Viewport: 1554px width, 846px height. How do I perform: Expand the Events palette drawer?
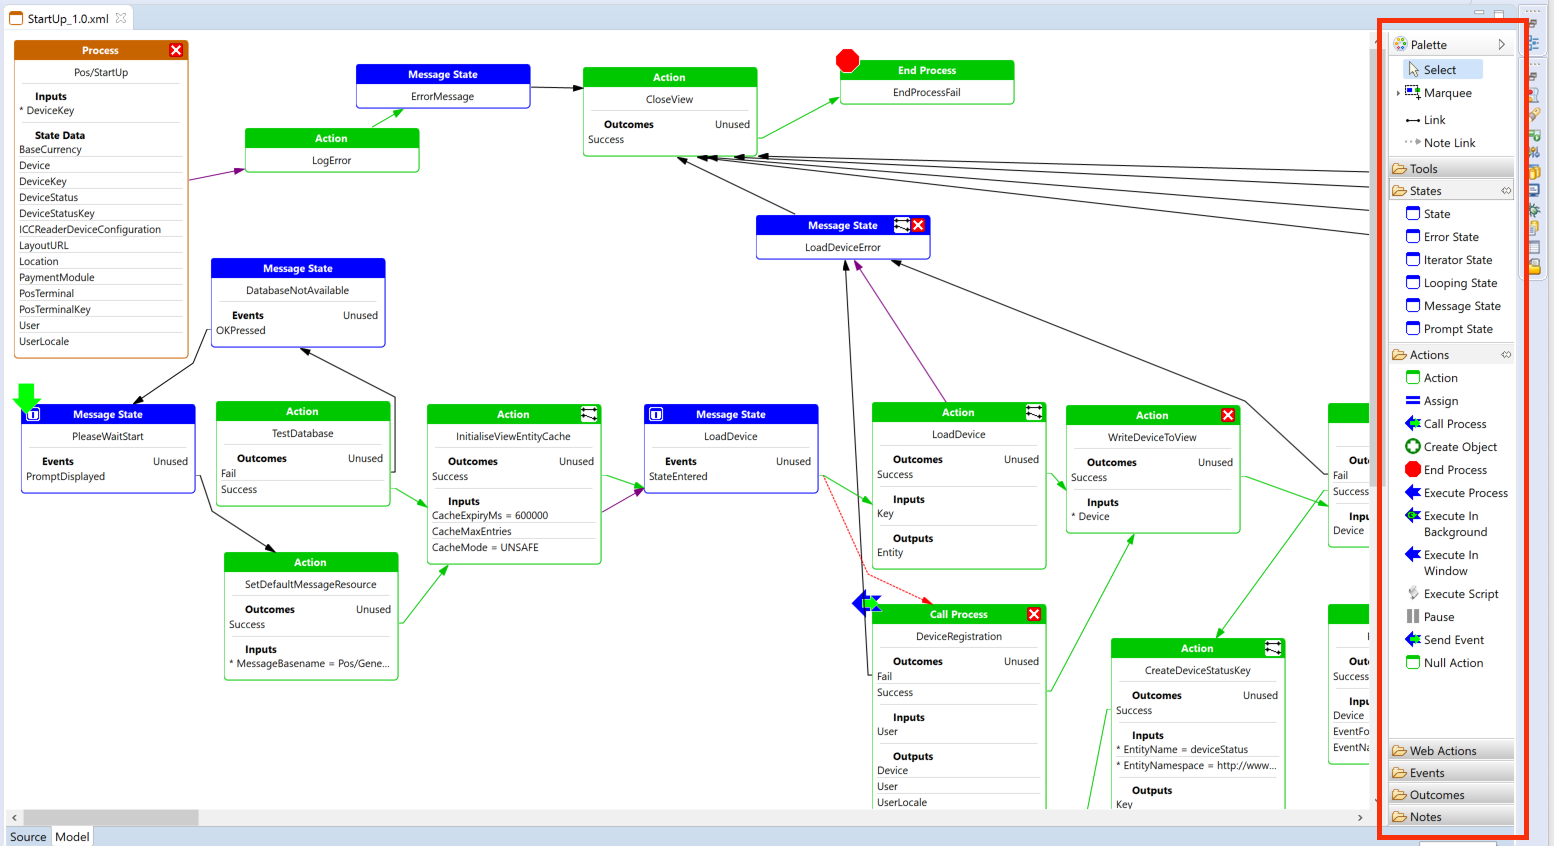coord(1452,773)
